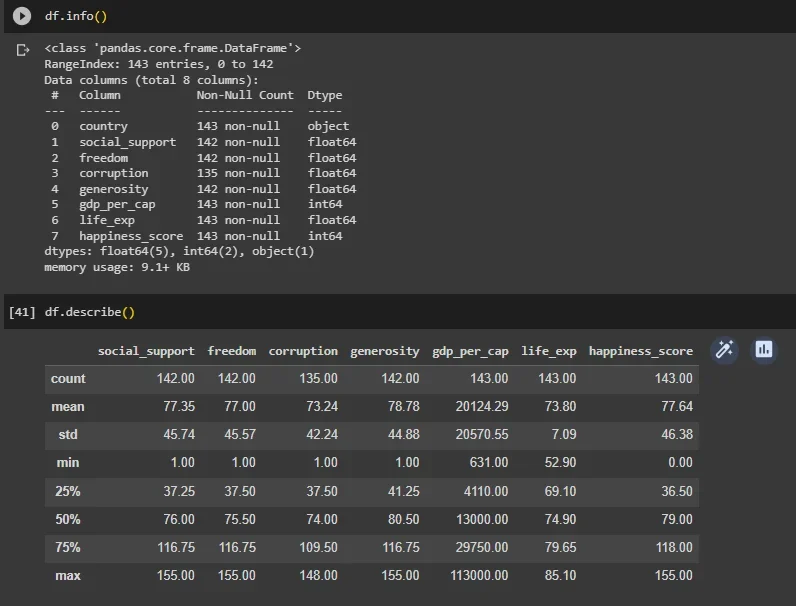The image size is (796, 606).
Task: Select the life_exp column header
Action: 549,351
